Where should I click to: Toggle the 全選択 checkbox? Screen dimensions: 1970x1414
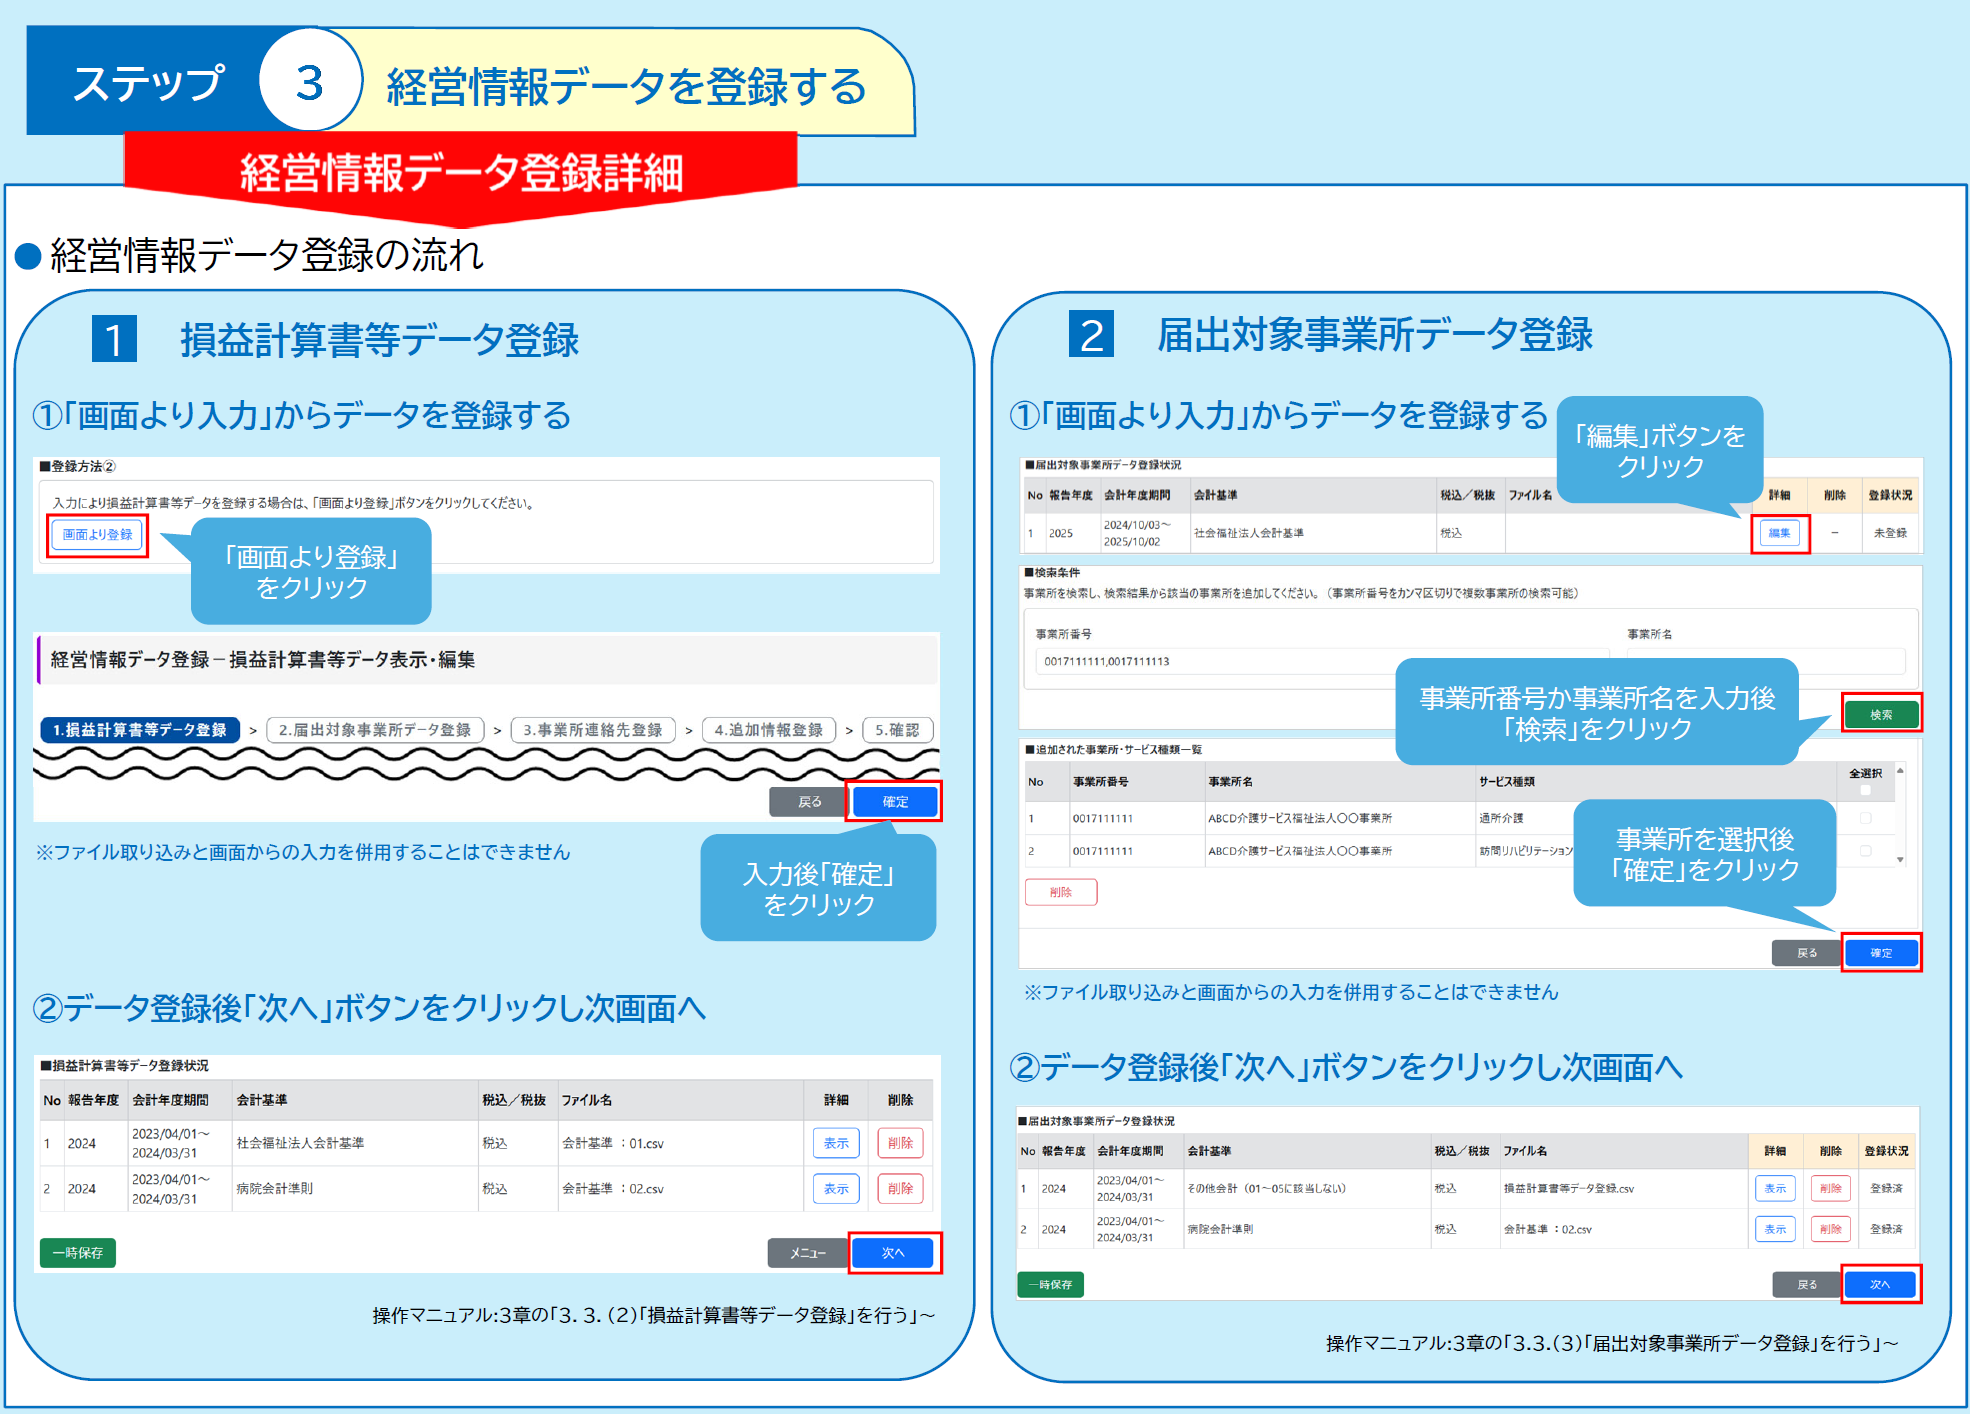coord(1865,790)
